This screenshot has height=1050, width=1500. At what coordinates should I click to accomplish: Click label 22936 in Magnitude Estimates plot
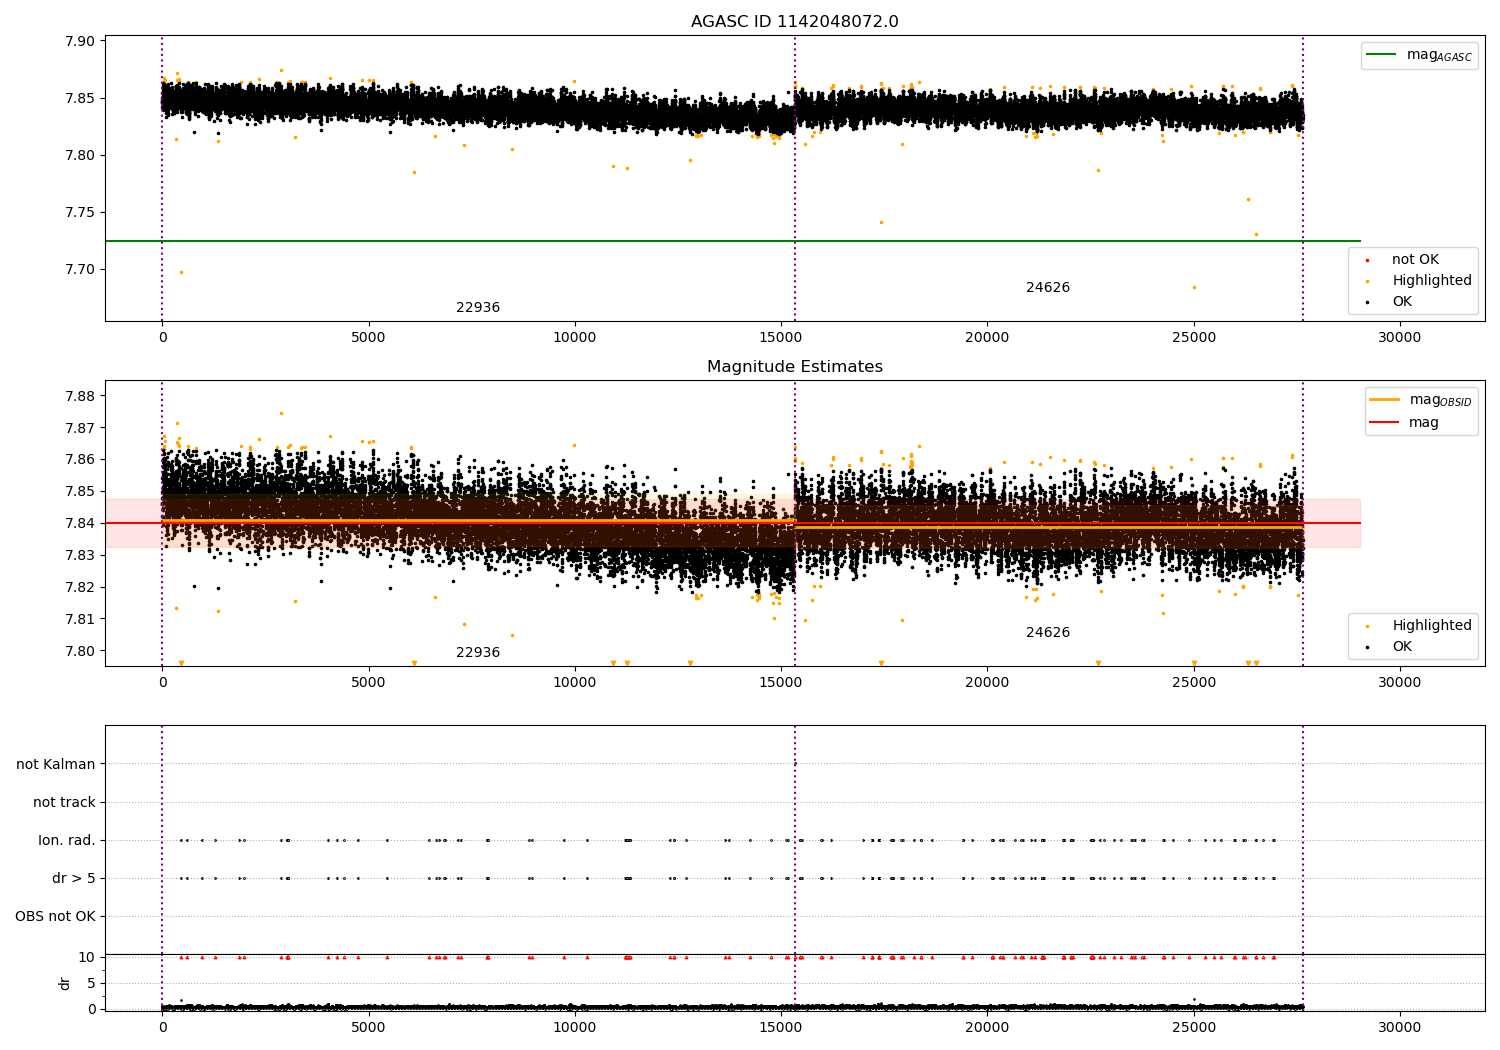(478, 653)
